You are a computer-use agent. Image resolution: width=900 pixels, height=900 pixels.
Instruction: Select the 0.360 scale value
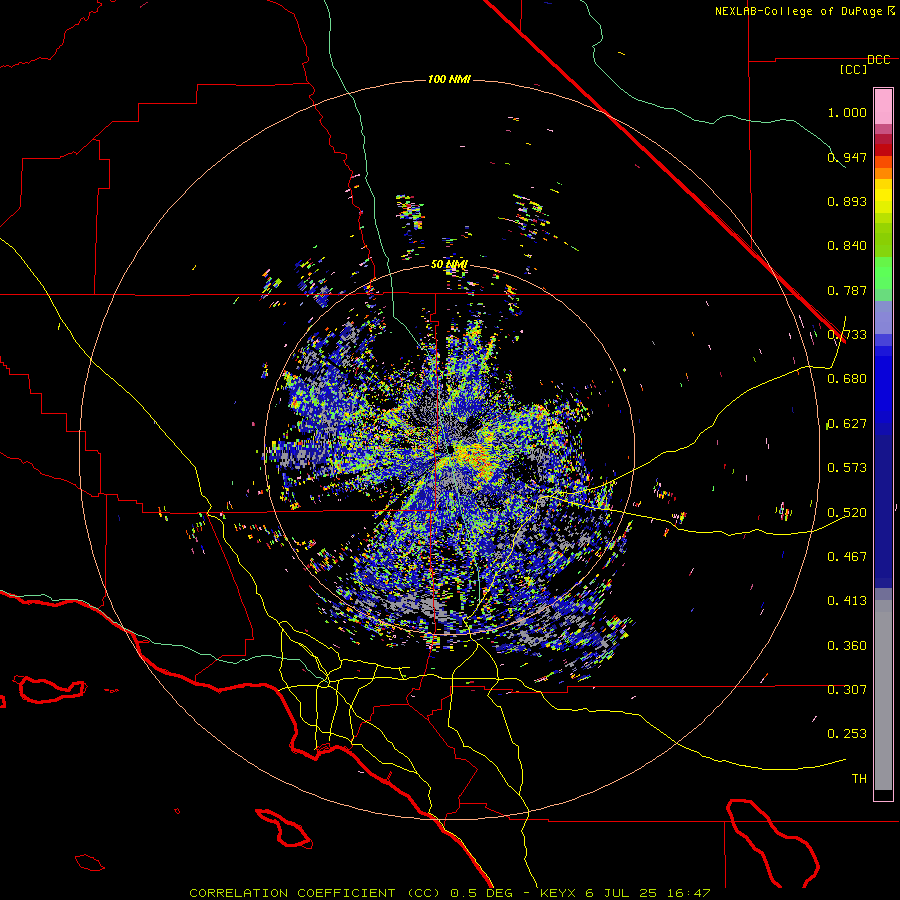pyautogui.click(x=847, y=646)
